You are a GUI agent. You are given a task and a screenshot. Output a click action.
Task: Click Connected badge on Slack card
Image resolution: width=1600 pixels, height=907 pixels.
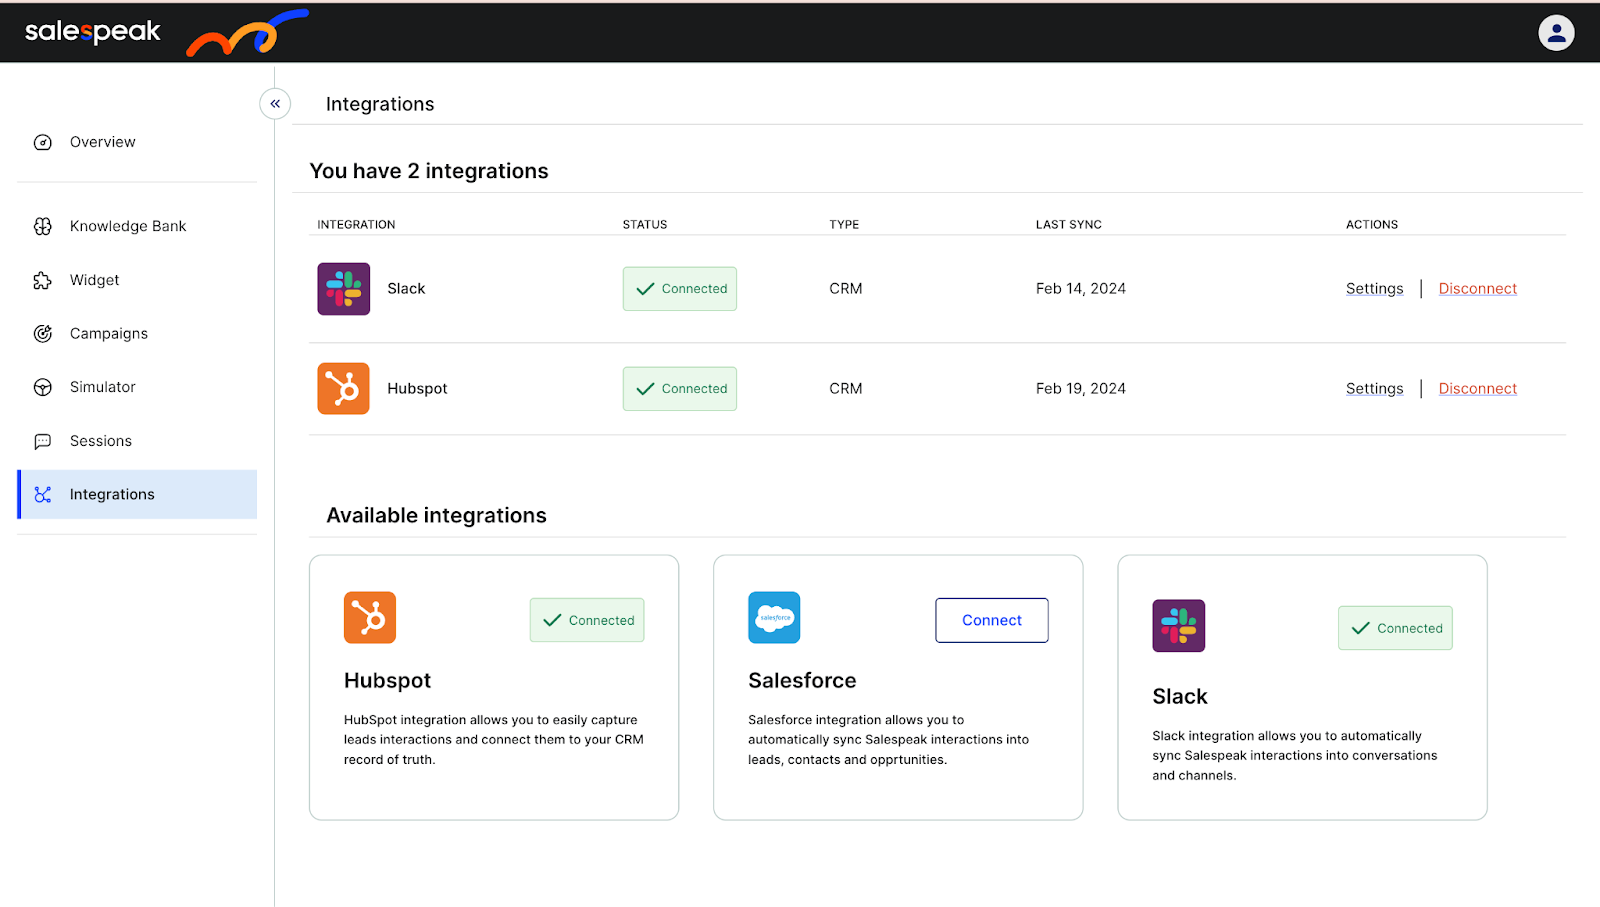[1395, 628]
